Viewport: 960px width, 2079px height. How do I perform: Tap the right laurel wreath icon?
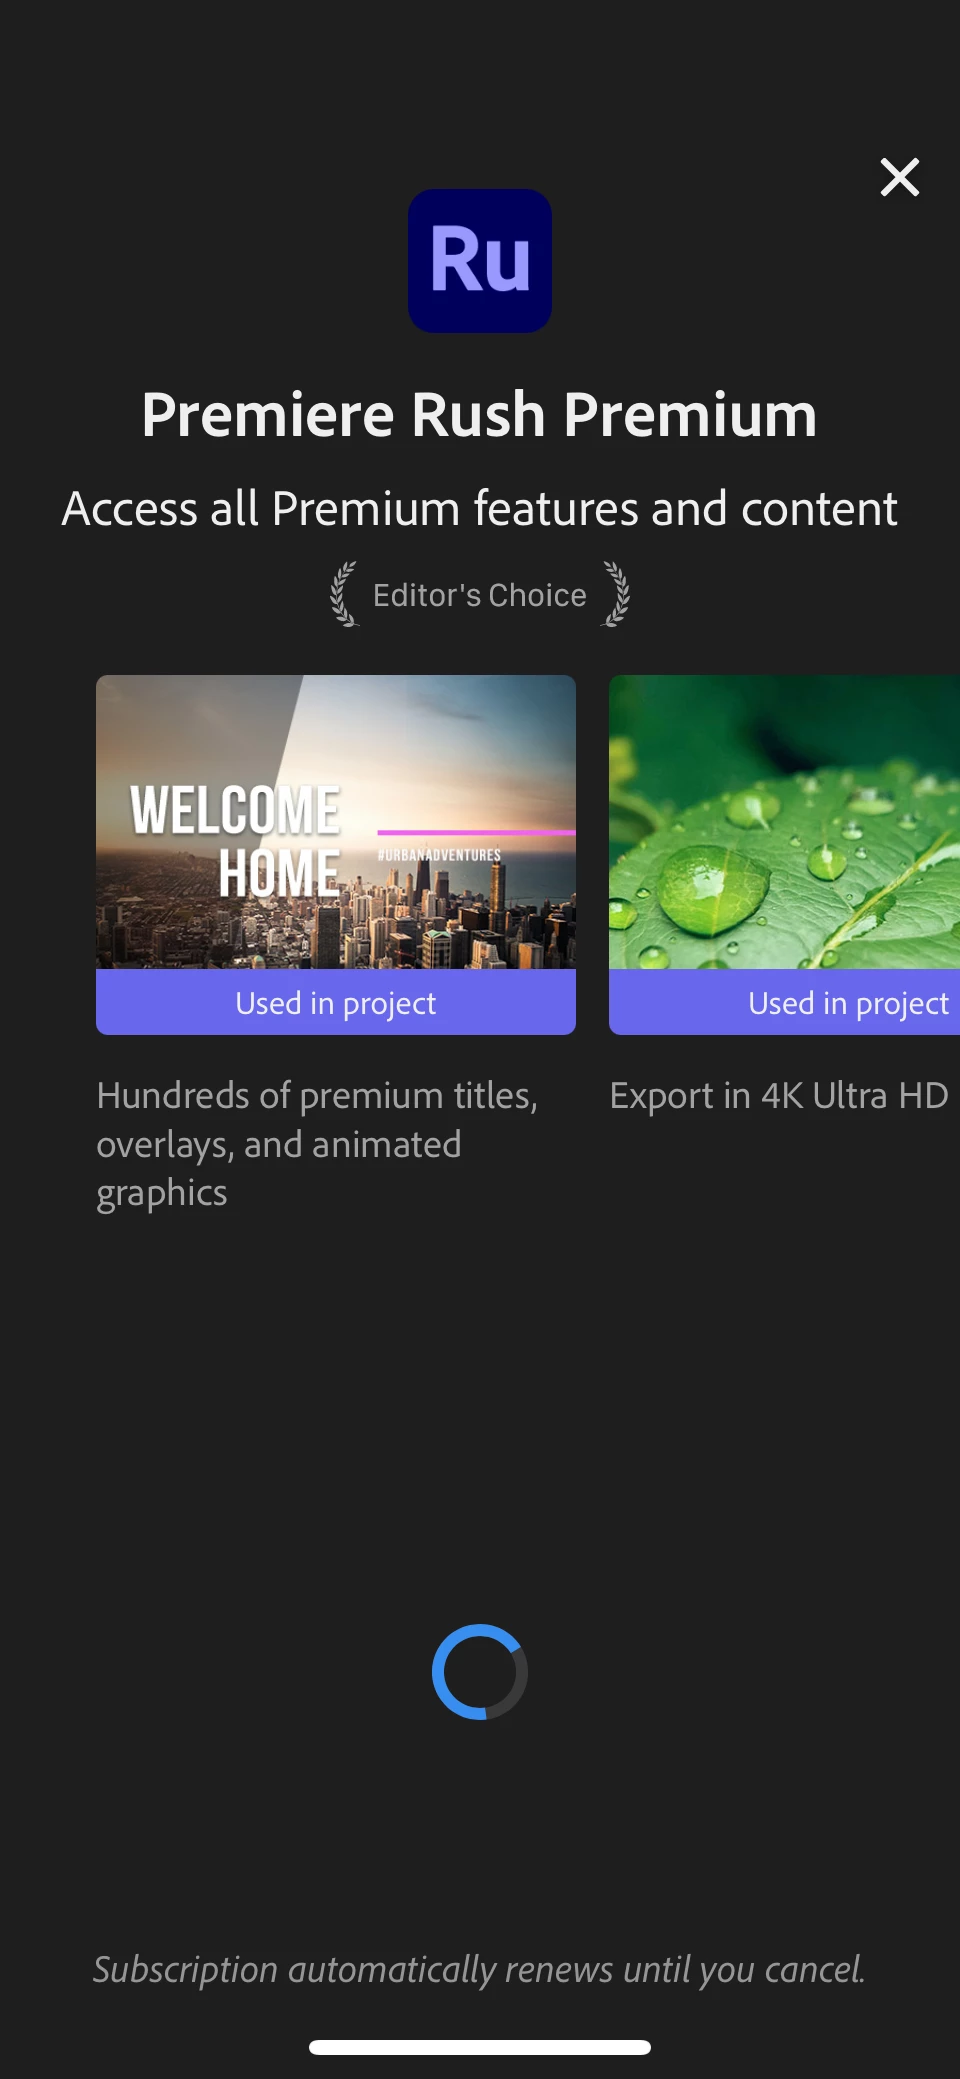[x=616, y=594]
